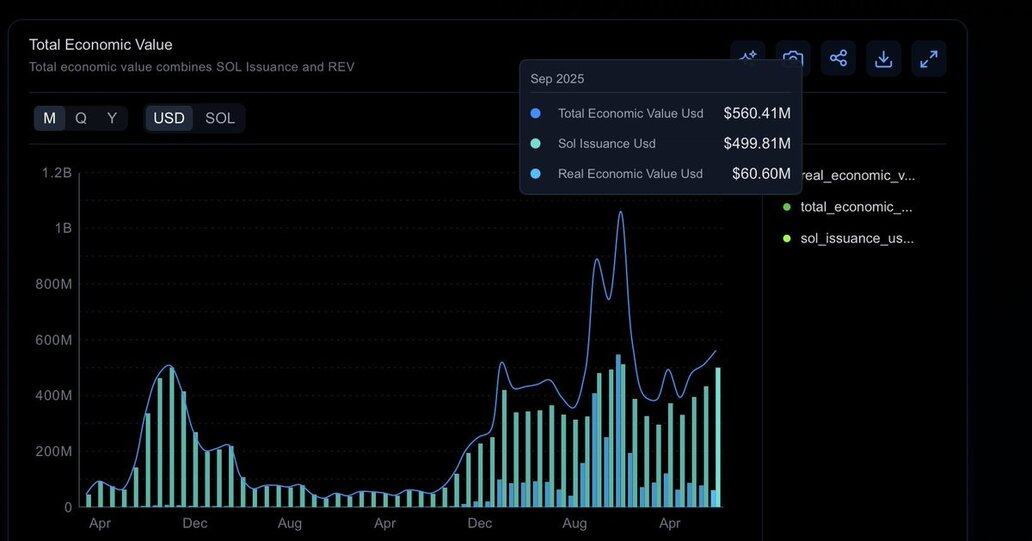Viewport: 1032px width, 541px height.
Task: Click the Total Economic Value title
Action: coord(100,45)
